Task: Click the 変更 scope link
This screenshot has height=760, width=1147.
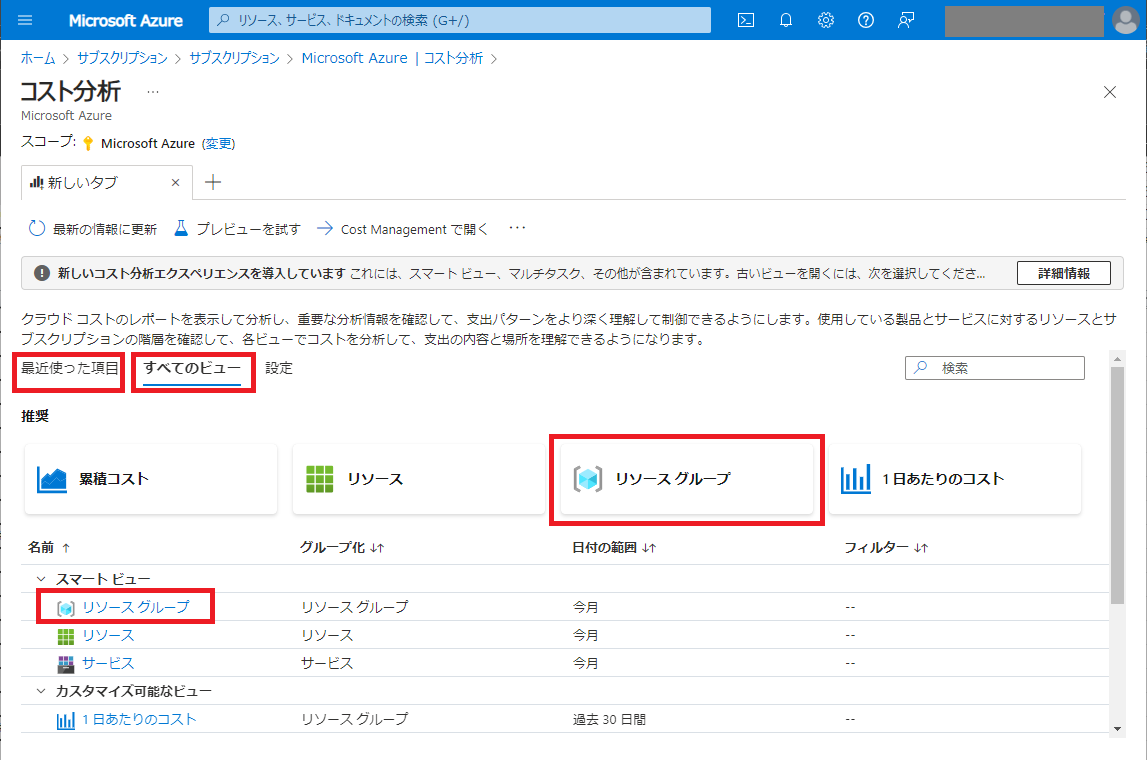Action: 219,143
